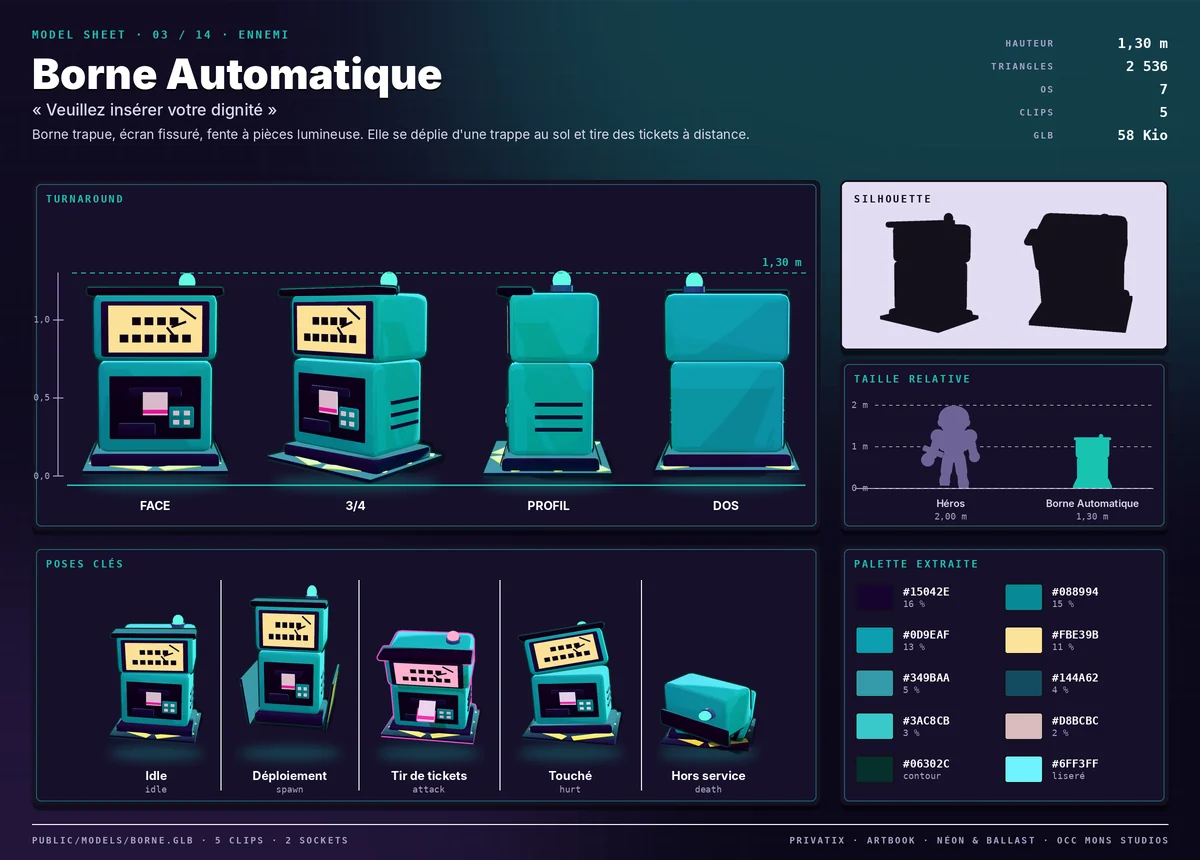1200x860 pixels.
Task: Click the 0,5 axis tick label in Turnaround
Action: (41, 398)
